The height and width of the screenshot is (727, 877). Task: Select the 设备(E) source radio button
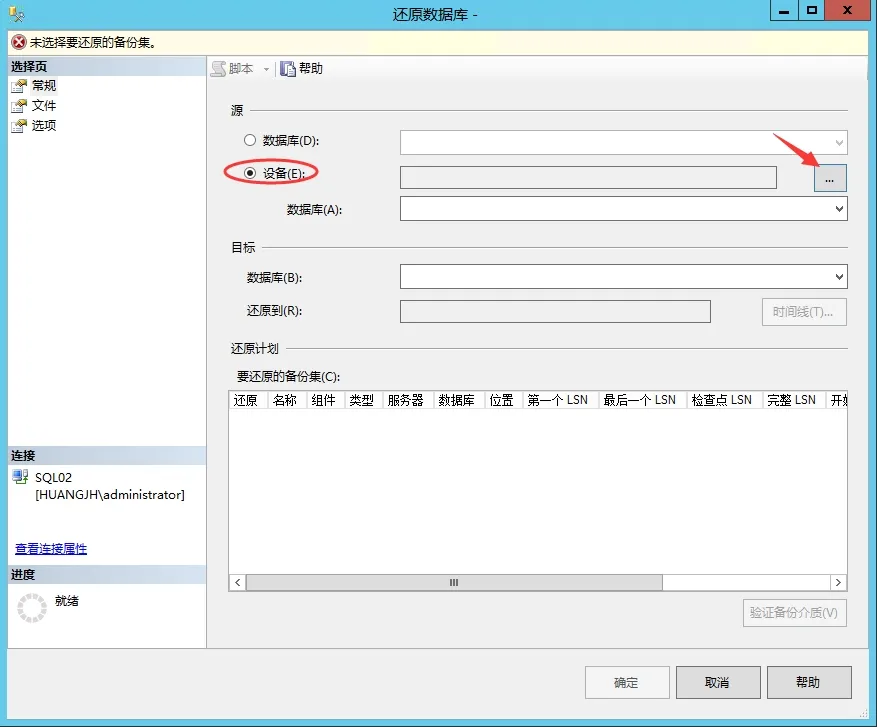(x=250, y=173)
